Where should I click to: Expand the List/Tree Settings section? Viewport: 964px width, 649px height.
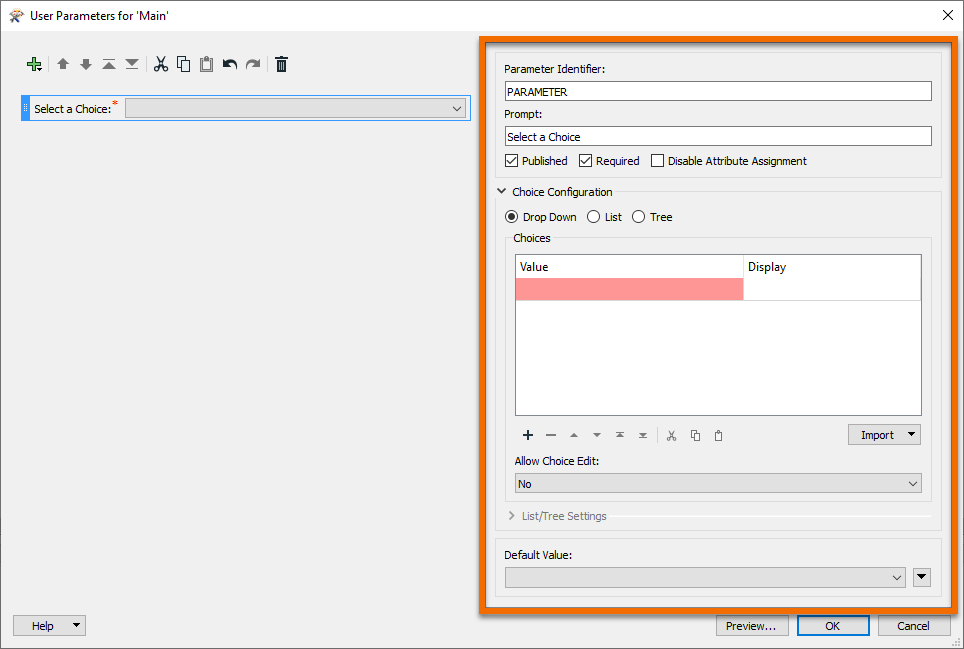[511, 516]
